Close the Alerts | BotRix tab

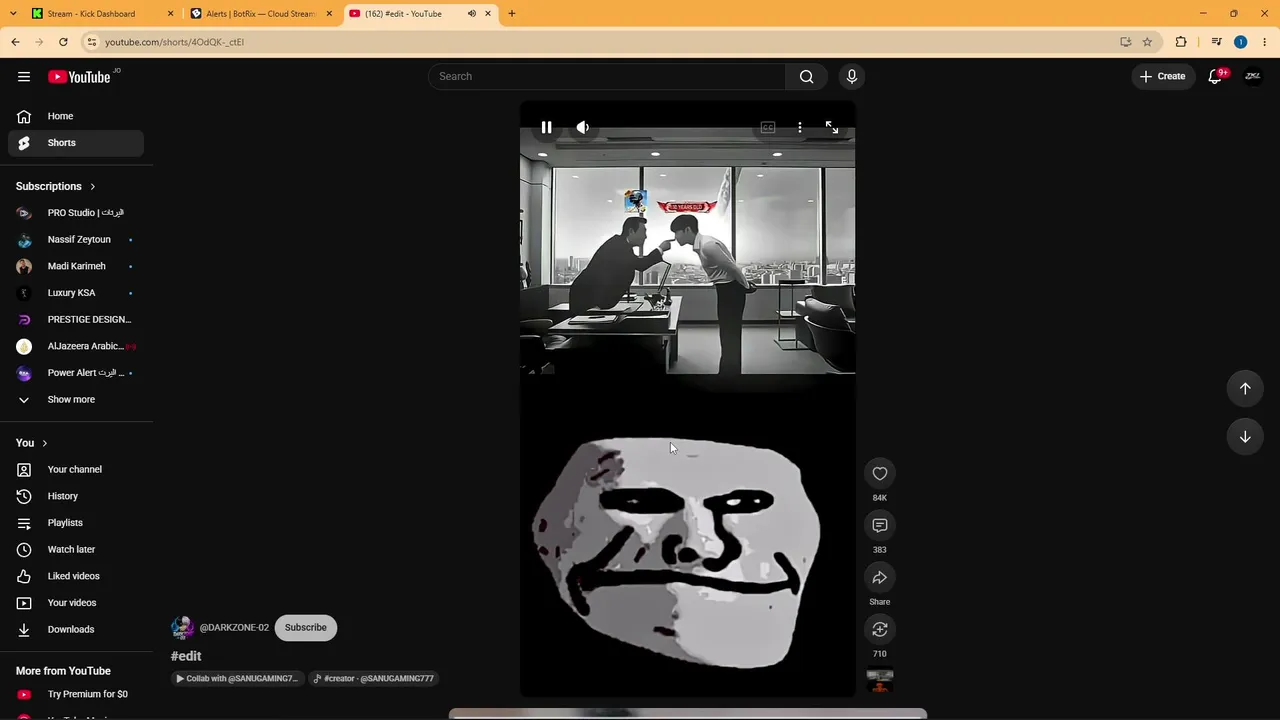pyautogui.click(x=329, y=14)
